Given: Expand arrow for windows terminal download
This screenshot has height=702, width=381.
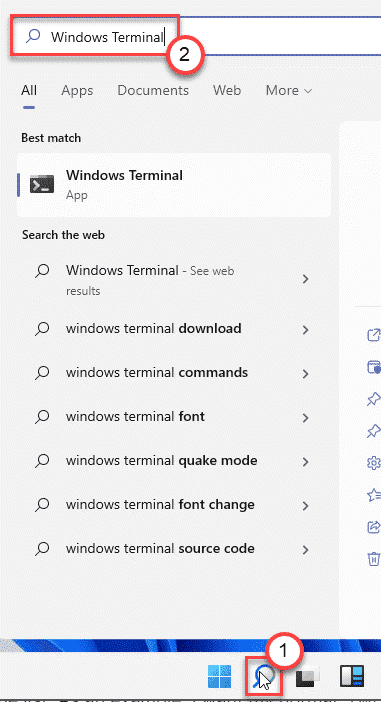Looking at the screenshot, I should point(305,330).
